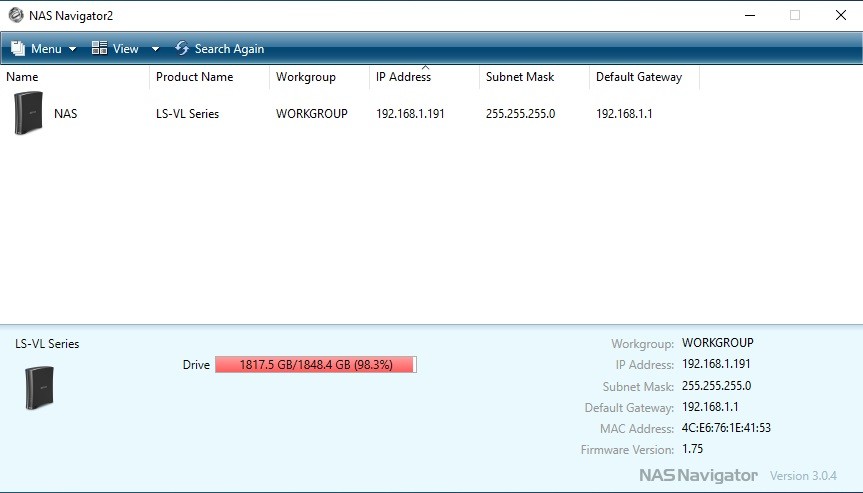Sort by the IP Address column header

(424, 77)
